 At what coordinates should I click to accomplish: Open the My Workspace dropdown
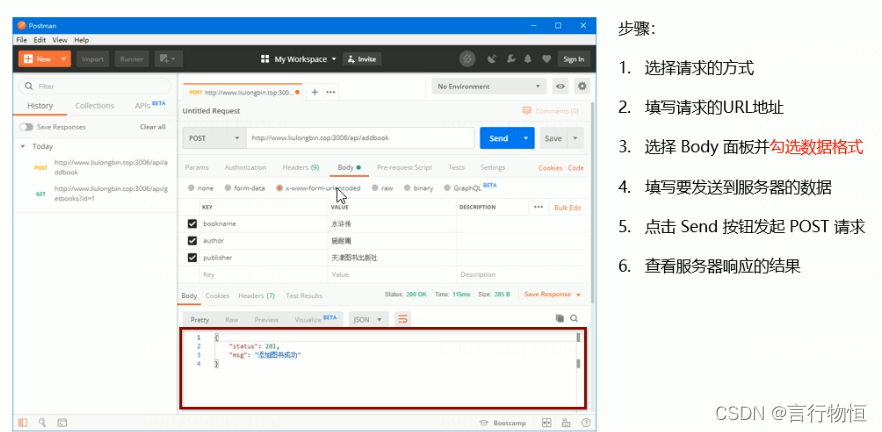[x=305, y=59]
